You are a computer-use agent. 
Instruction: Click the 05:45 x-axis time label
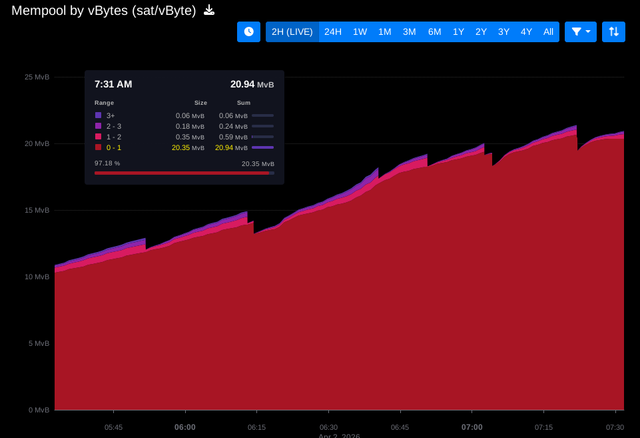click(113, 427)
